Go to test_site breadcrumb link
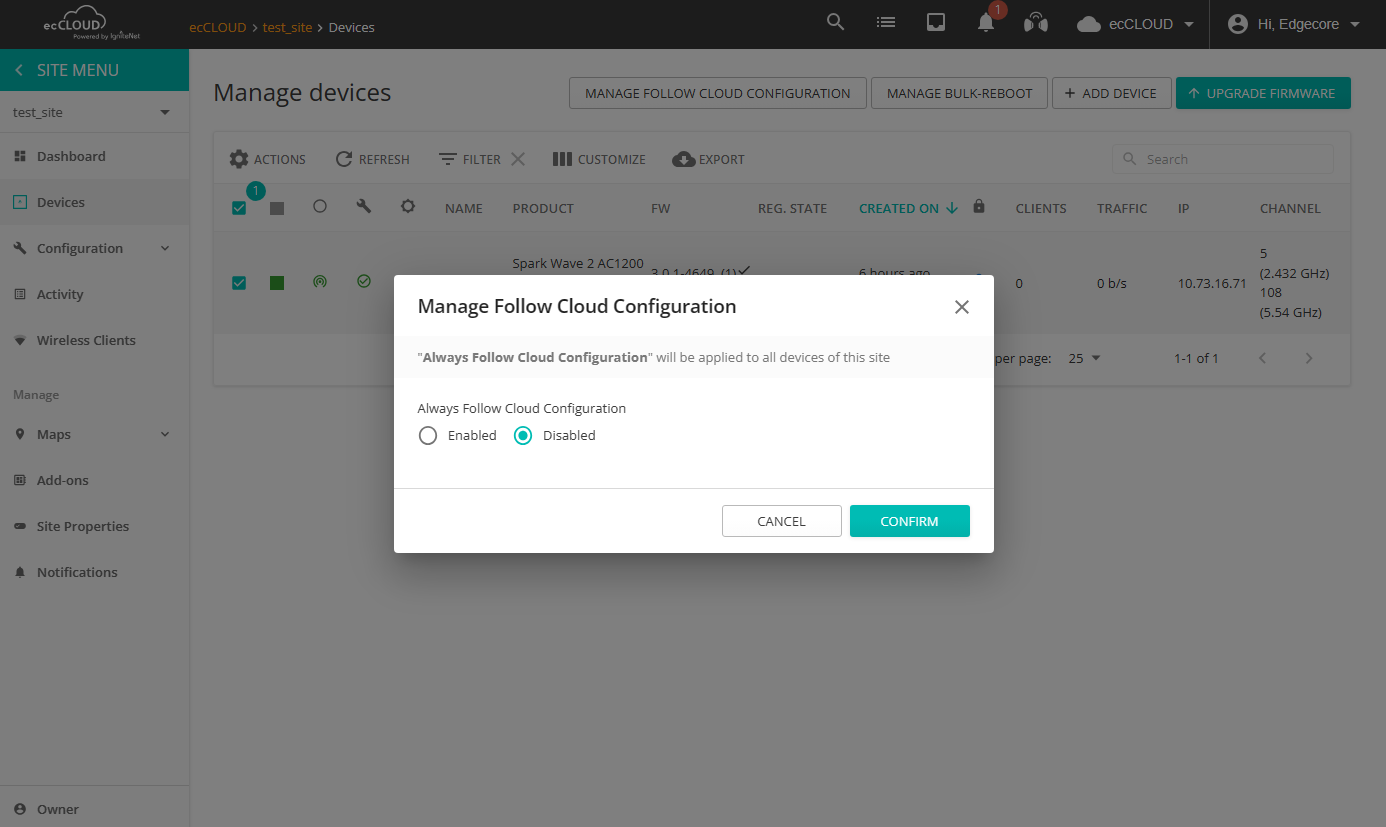This screenshot has width=1386, height=827. click(x=287, y=27)
